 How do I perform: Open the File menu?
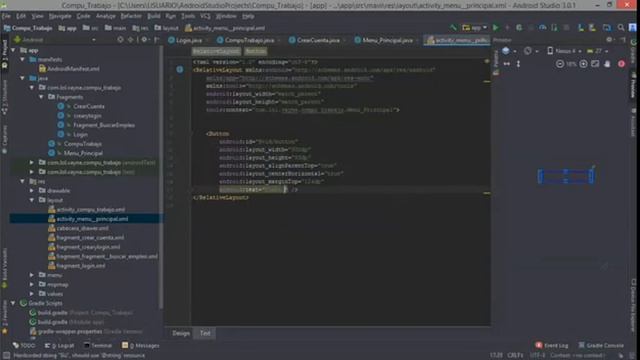[6, 16]
